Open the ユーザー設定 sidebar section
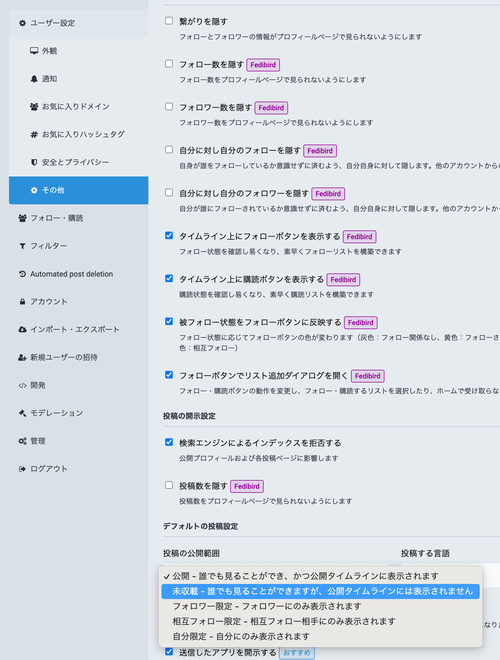 tap(79, 23)
